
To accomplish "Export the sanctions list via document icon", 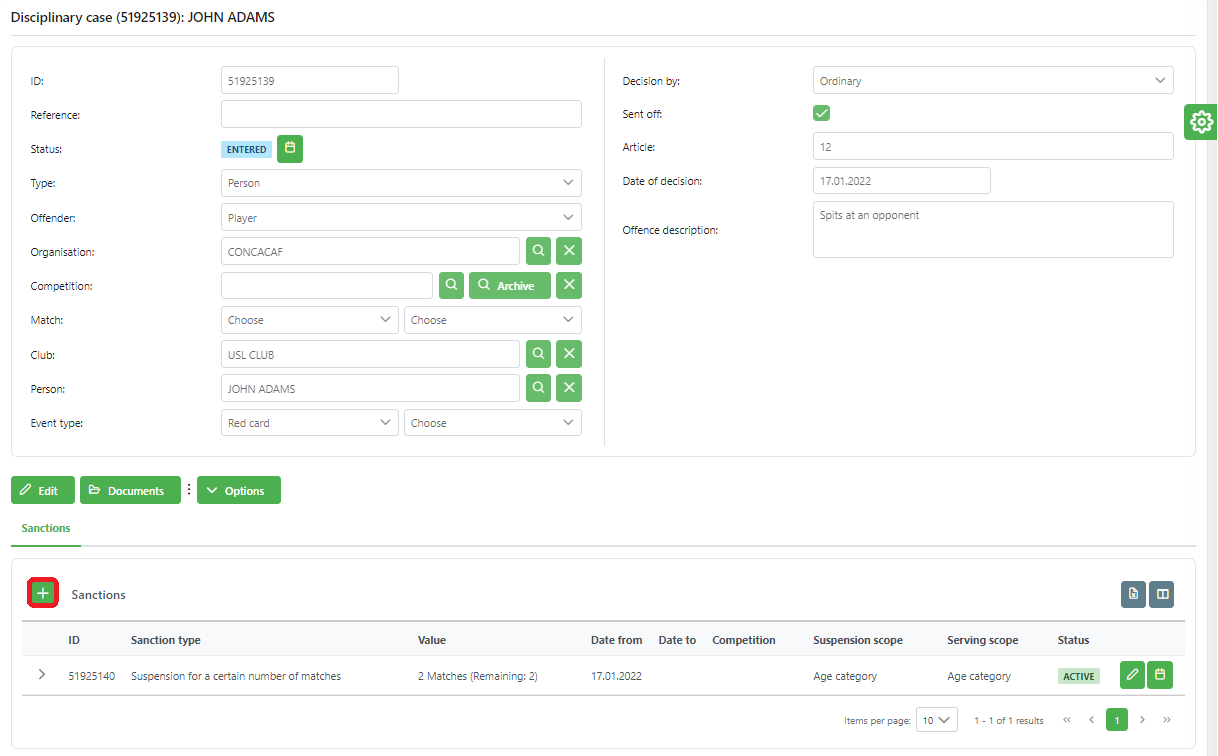I will 1133,594.
